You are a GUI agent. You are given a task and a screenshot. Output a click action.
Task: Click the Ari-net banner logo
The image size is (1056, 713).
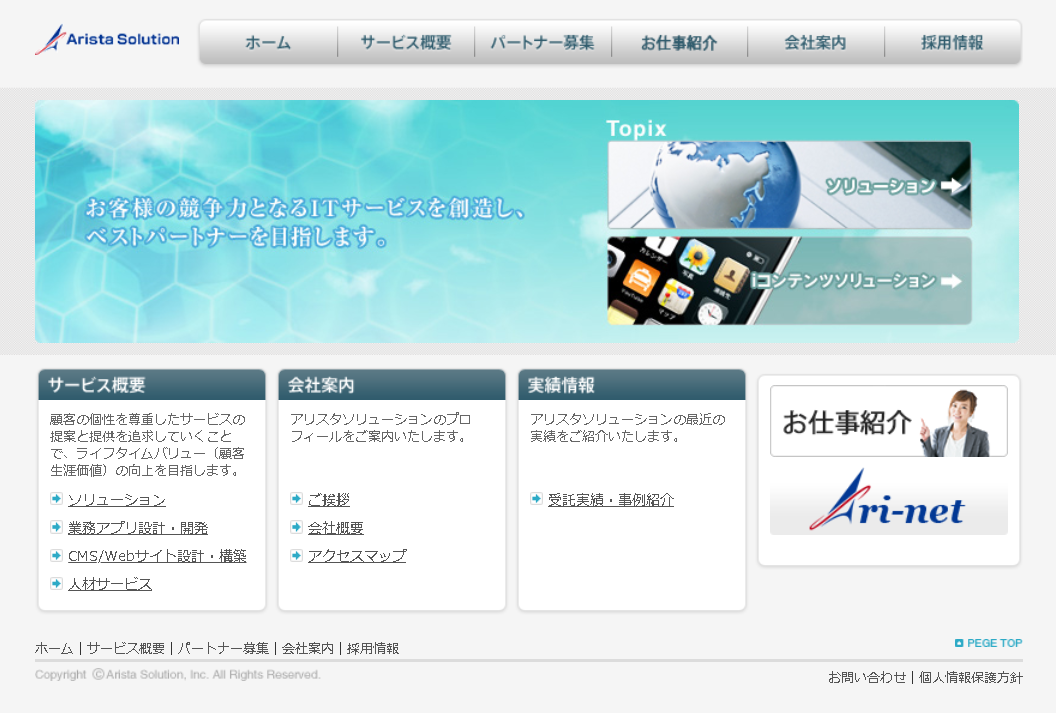click(888, 509)
